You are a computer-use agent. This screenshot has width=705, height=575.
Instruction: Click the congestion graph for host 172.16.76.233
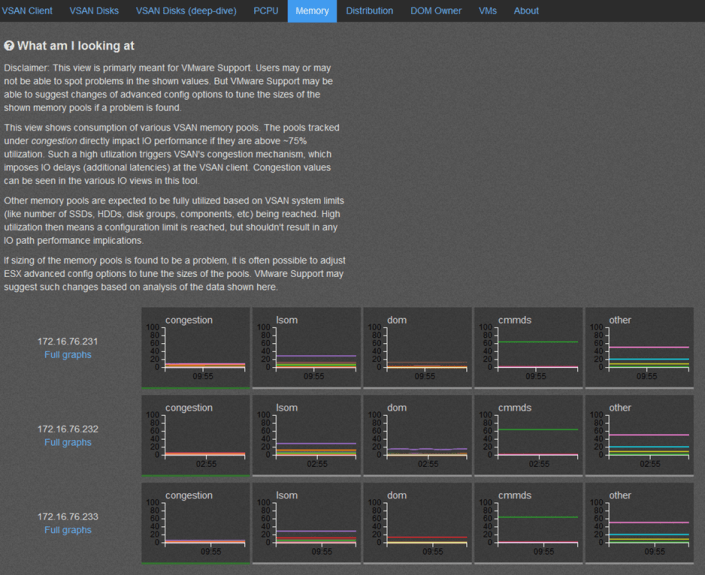195,523
